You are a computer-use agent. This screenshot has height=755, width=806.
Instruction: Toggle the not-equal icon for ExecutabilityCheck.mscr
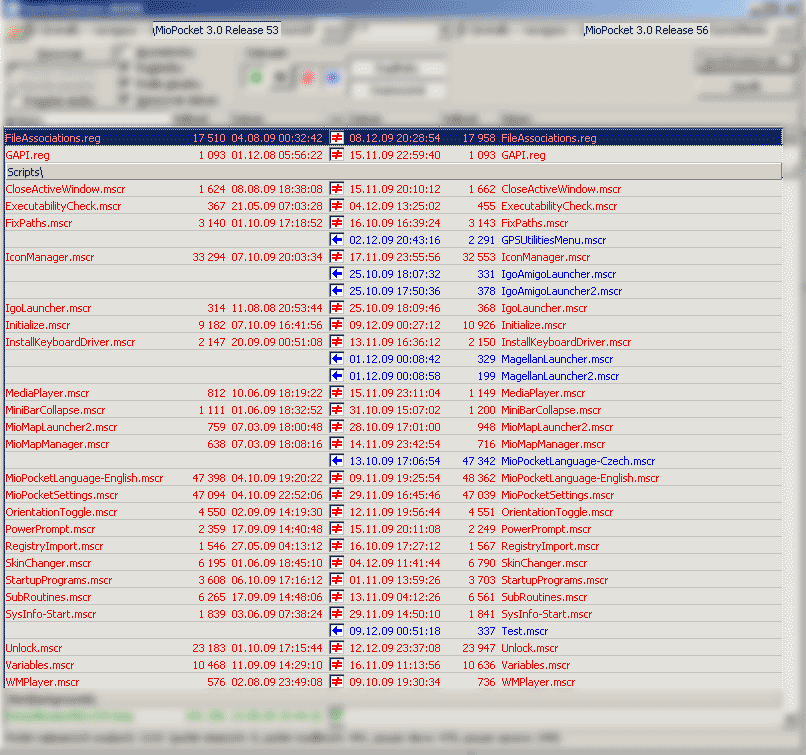point(337,206)
